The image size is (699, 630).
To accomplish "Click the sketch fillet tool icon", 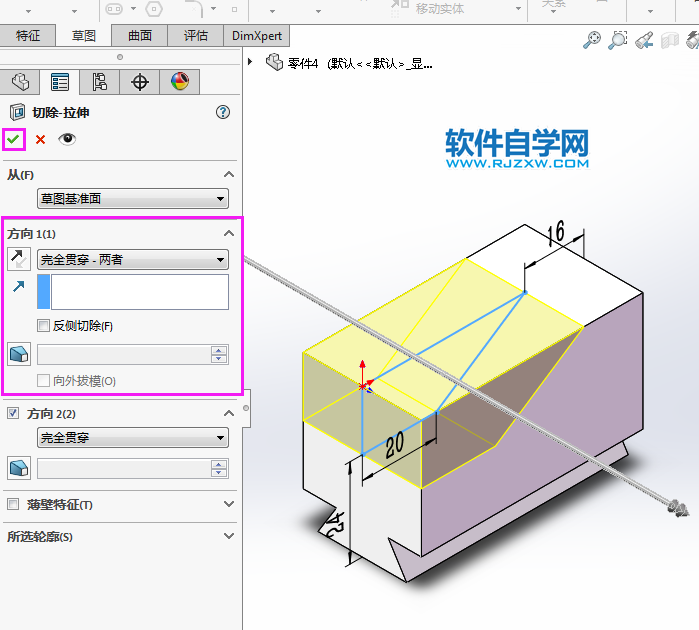I will (194, 9).
